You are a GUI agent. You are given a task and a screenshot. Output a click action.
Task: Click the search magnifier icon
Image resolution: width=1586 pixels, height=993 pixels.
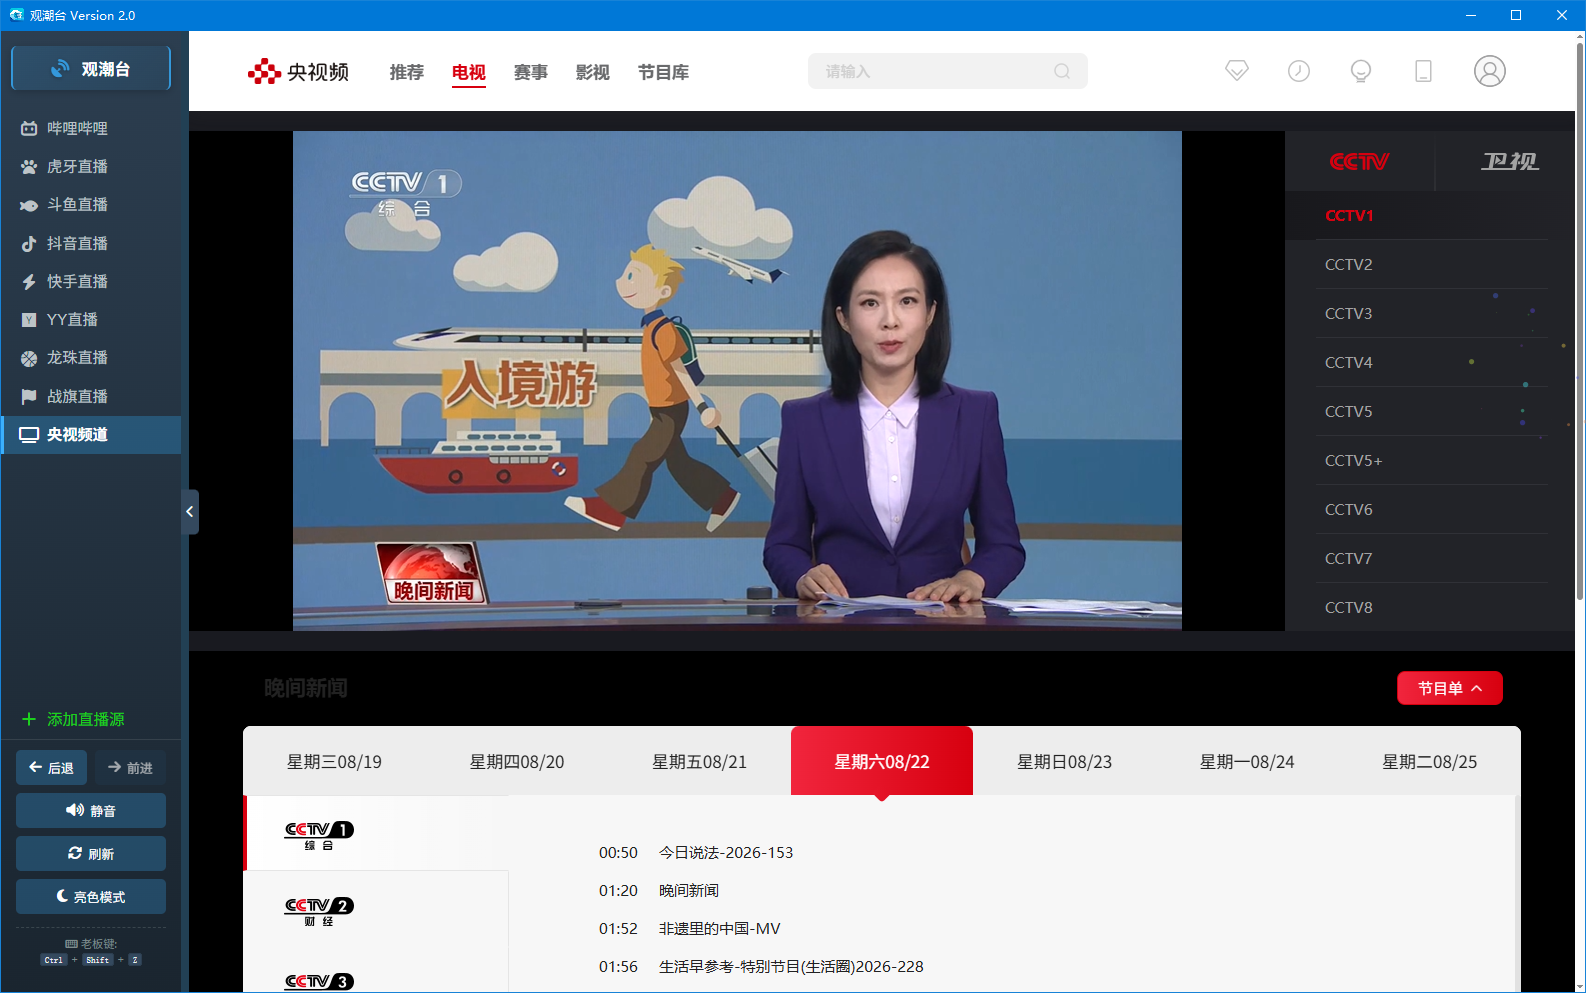tap(1062, 71)
